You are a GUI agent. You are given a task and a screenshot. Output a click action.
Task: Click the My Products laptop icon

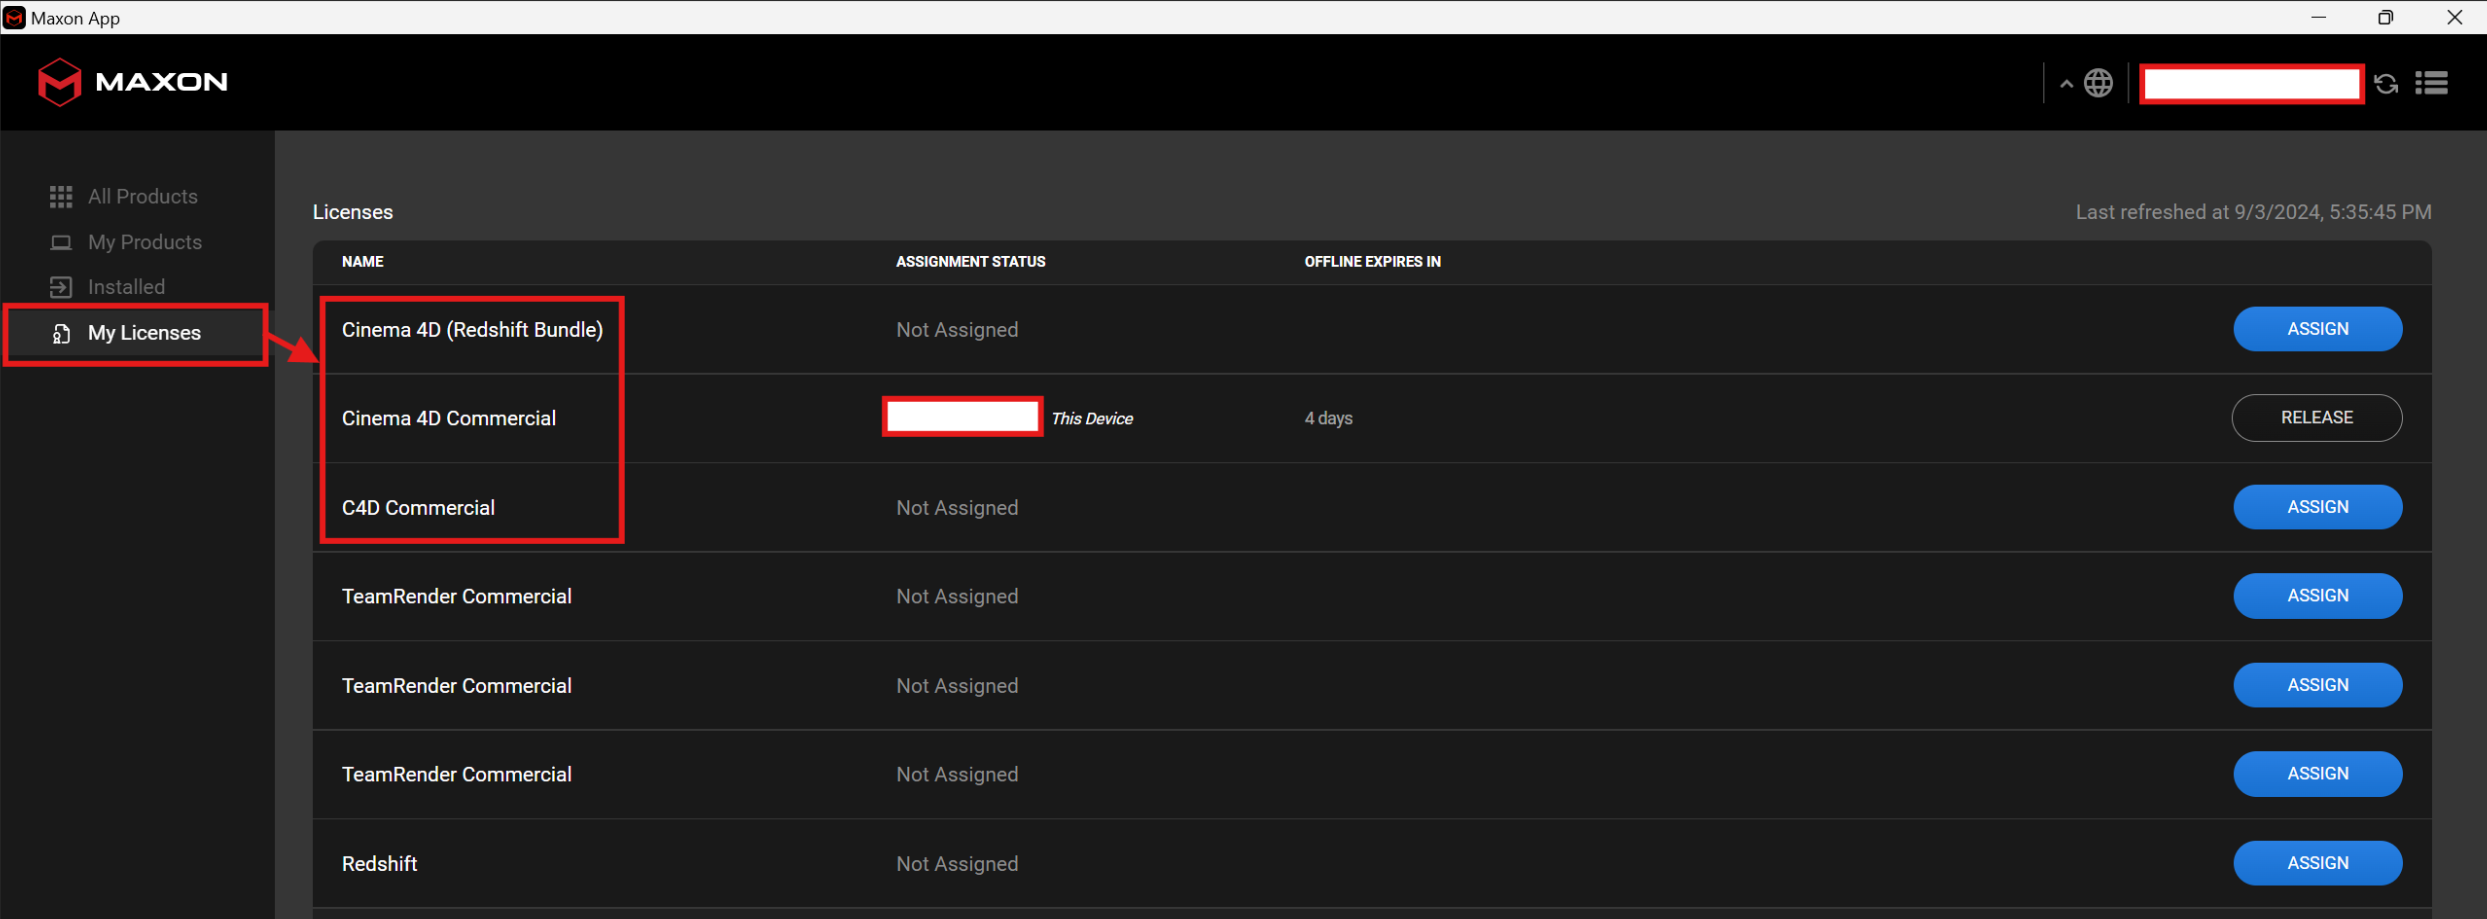click(61, 242)
